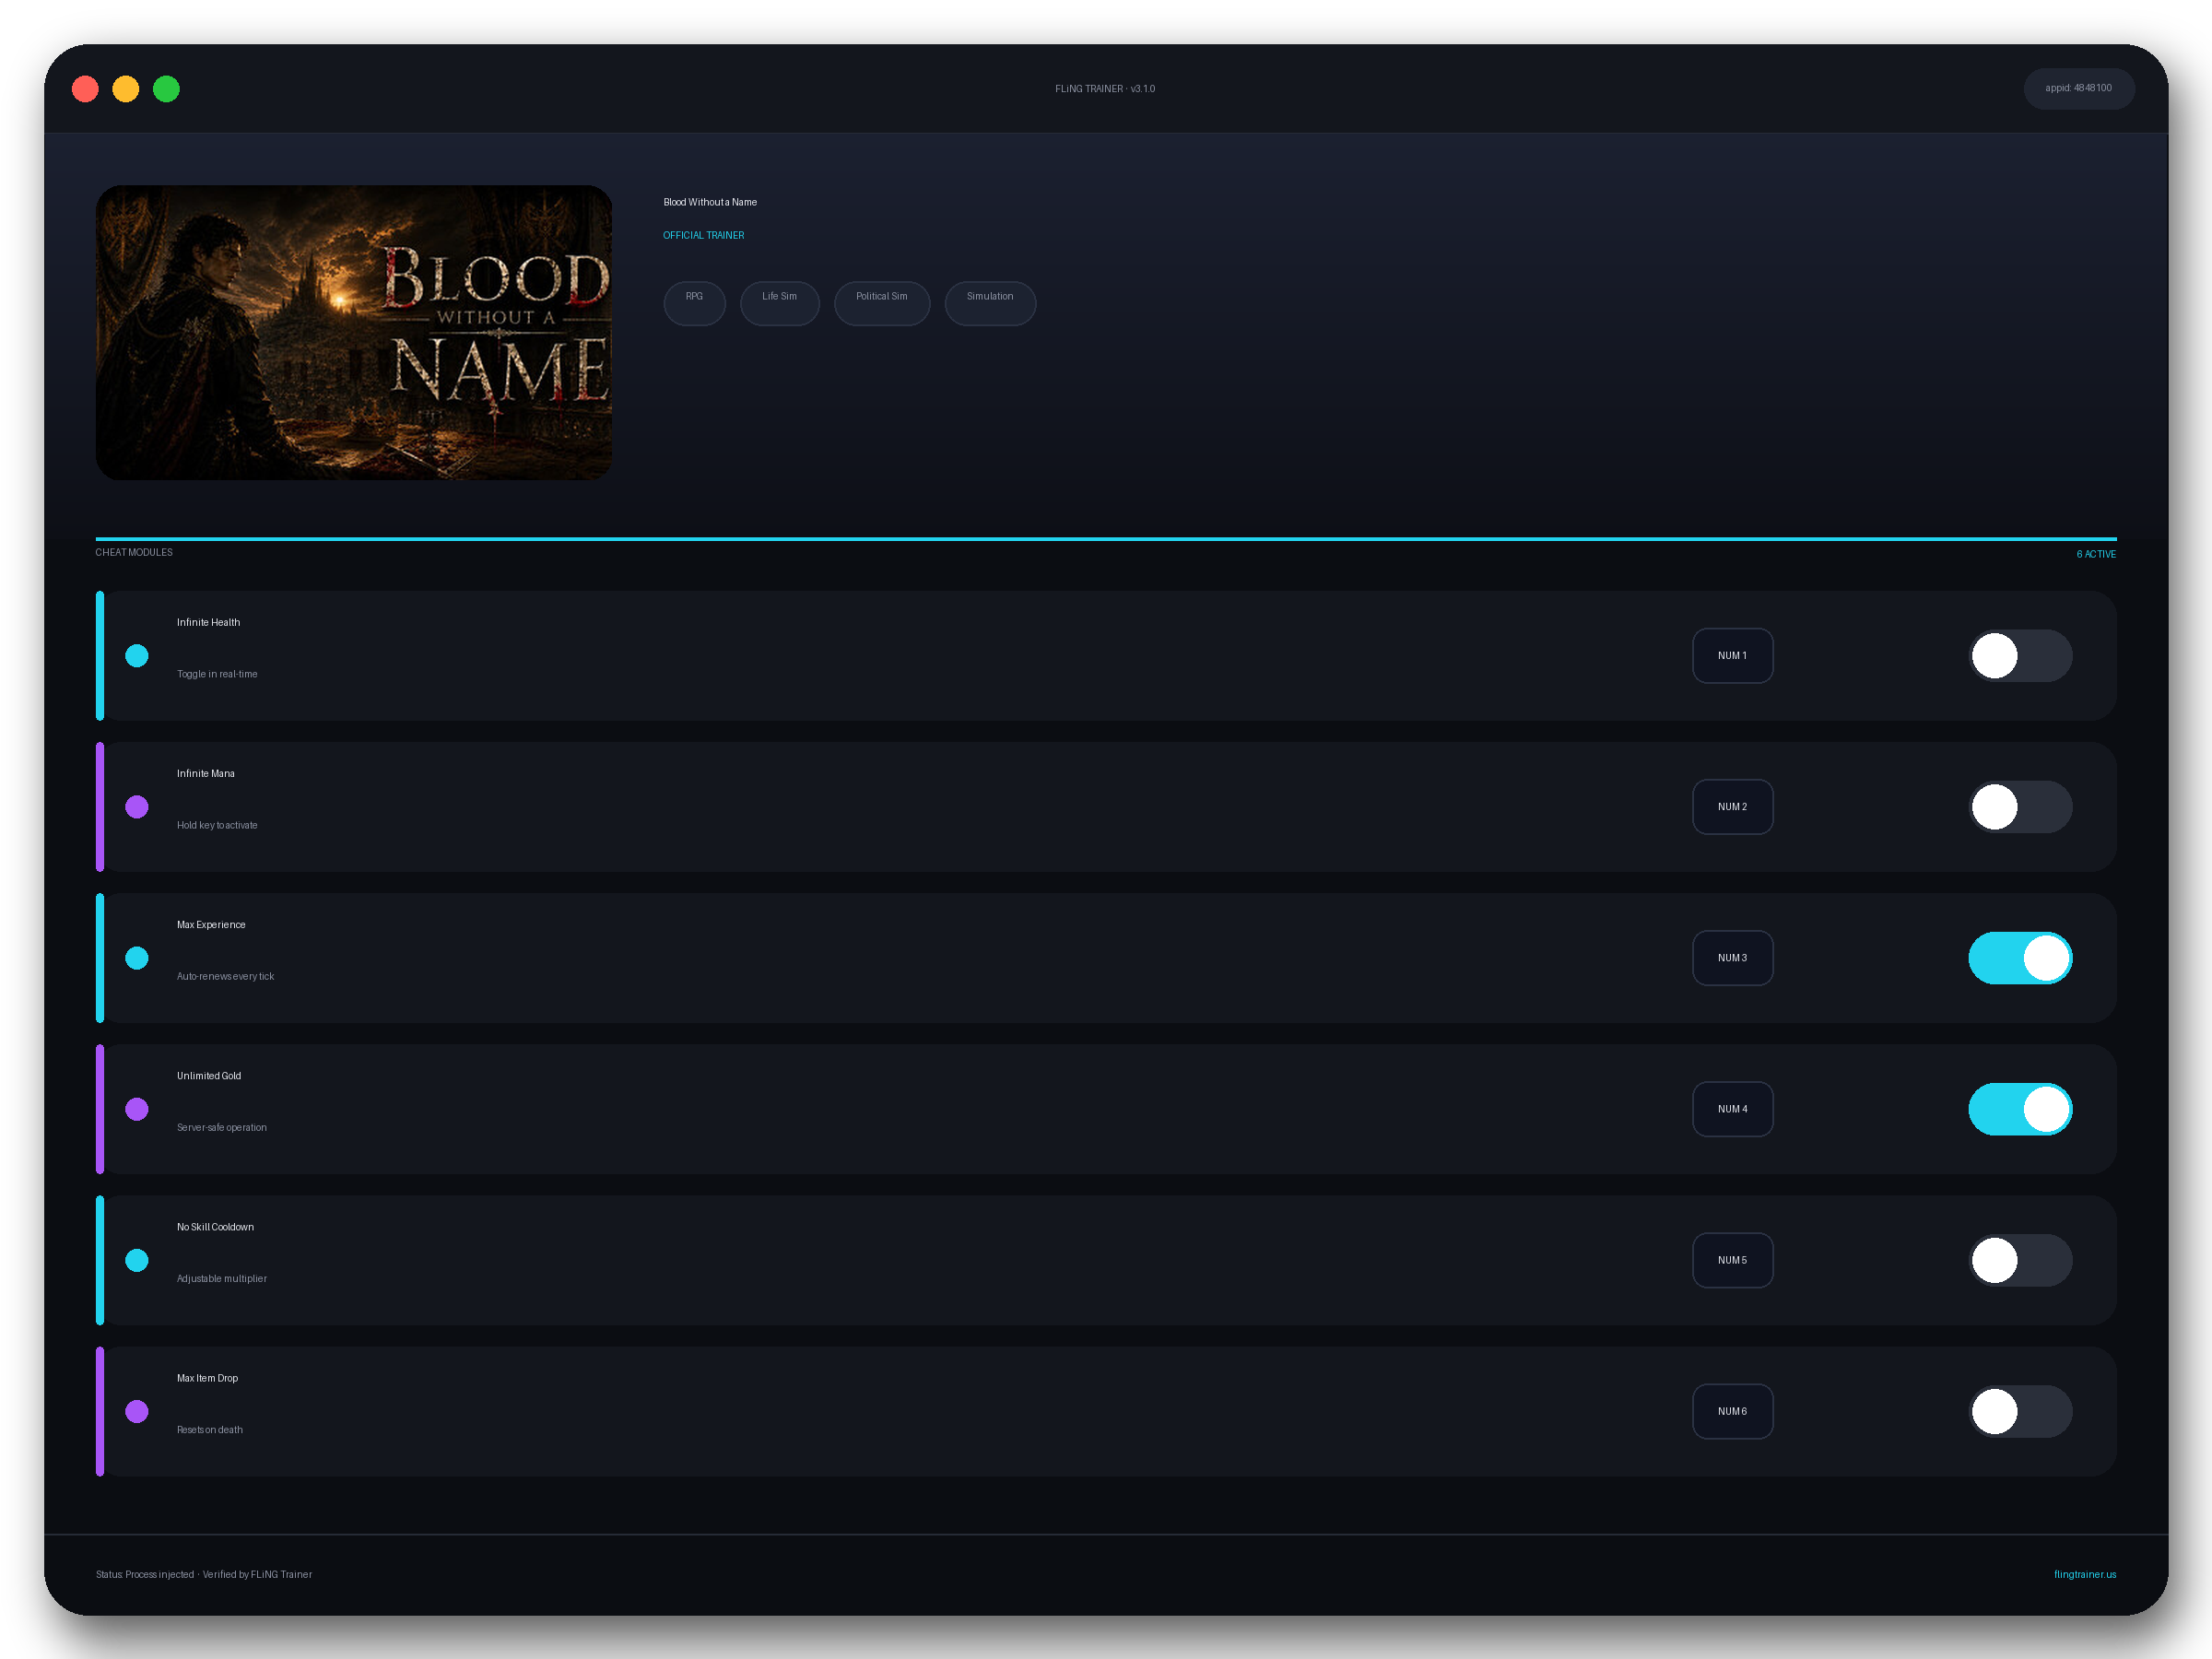The width and height of the screenshot is (2212, 1659).
Task: Click the Blood Without a Name title text
Action: pos(710,203)
